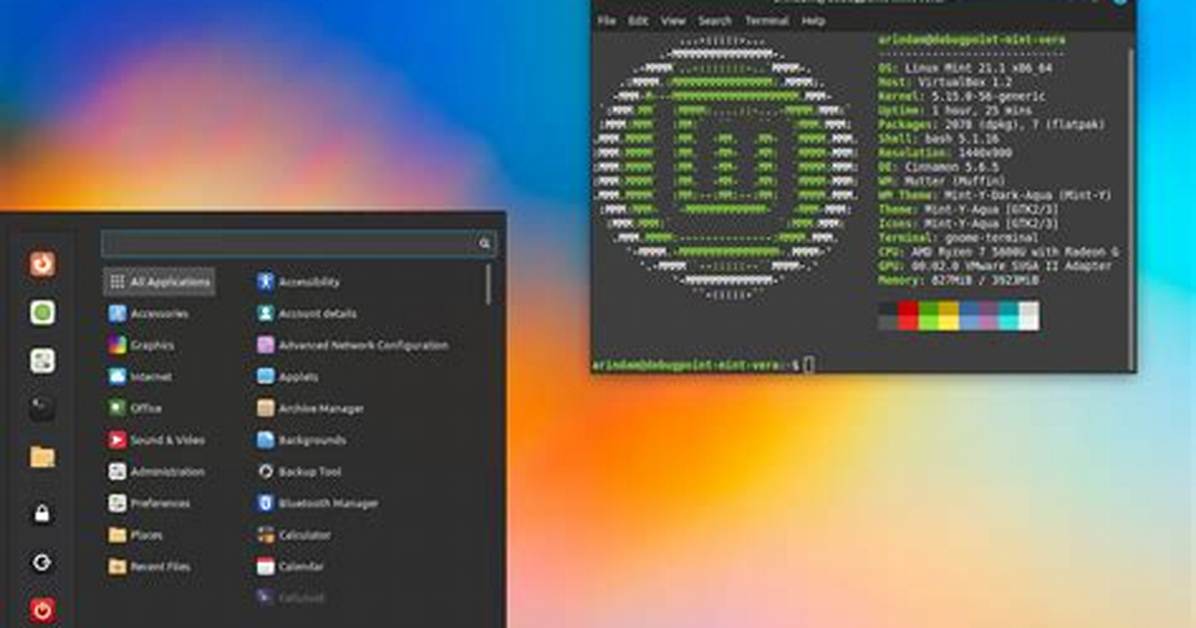Click the Administration category label
Image resolution: width=1196 pixels, height=628 pixels.
(x=167, y=472)
